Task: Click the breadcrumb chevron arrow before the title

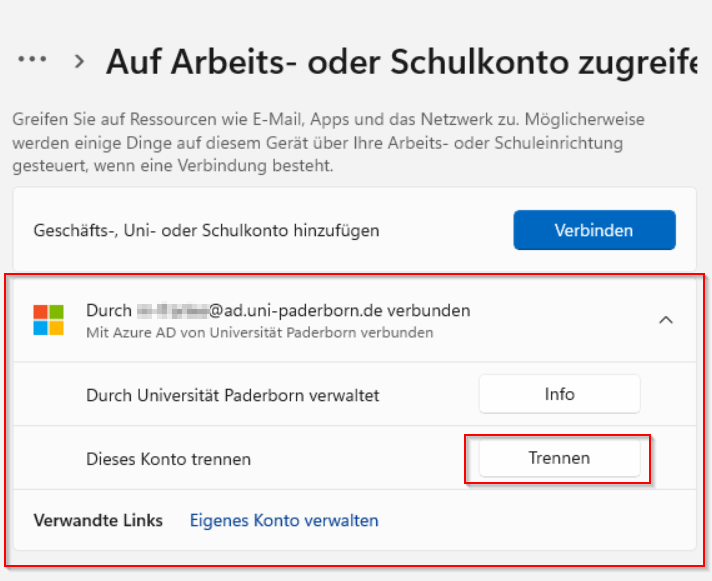Action: (x=79, y=61)
